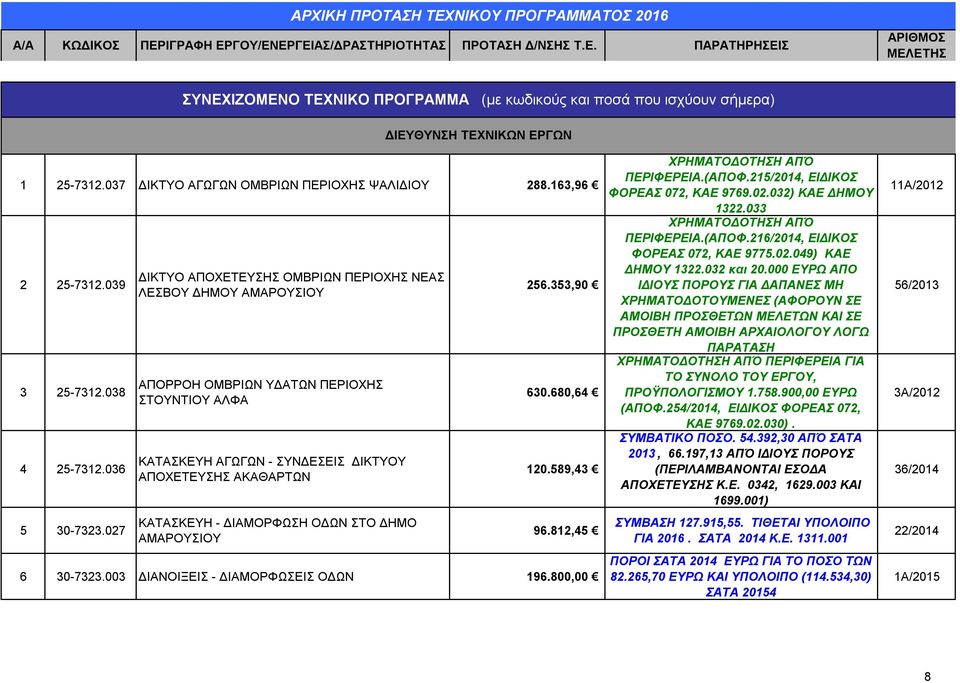Click description ΚΑΤΑΣΚΕΥΗ - ΔΙΑΜΟΡΦΩΣΗ ΟΔΩΝ

coord(277,531)
